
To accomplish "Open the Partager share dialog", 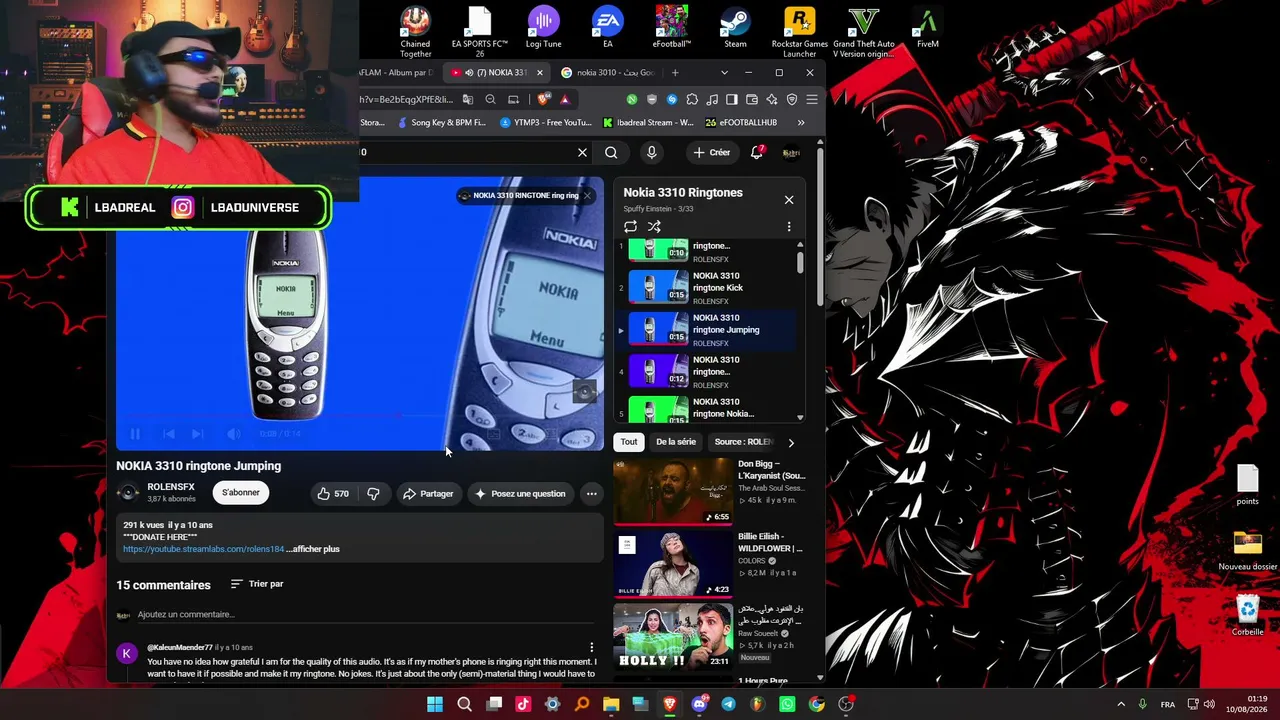I will click(x=428, y=494).
